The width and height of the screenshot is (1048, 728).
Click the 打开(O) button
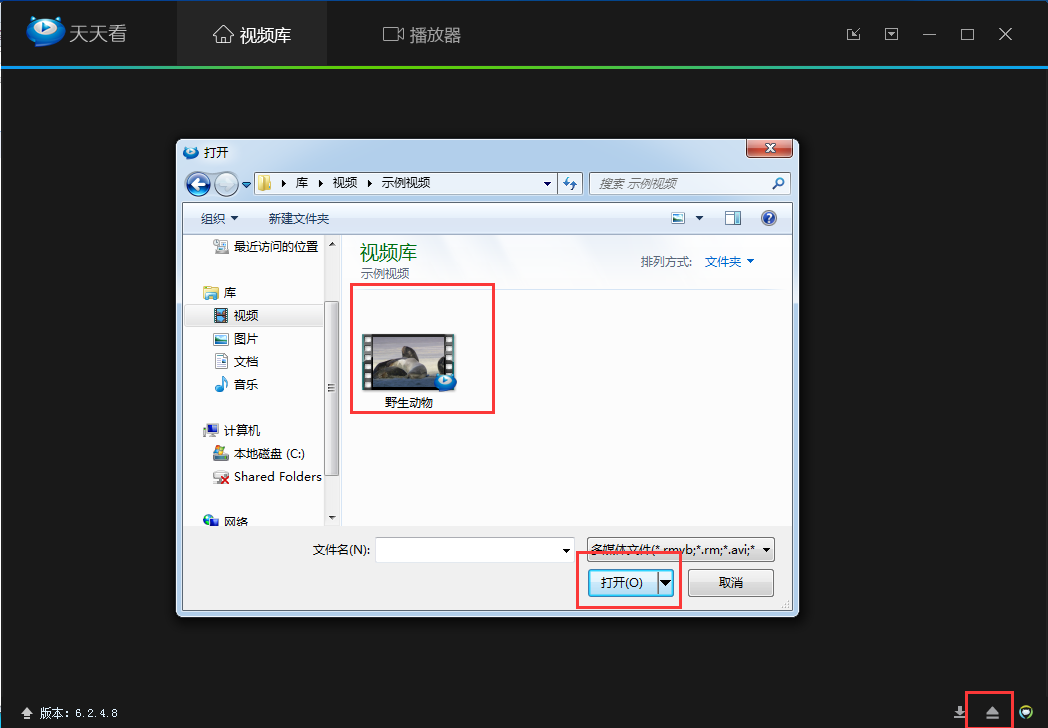622,582
